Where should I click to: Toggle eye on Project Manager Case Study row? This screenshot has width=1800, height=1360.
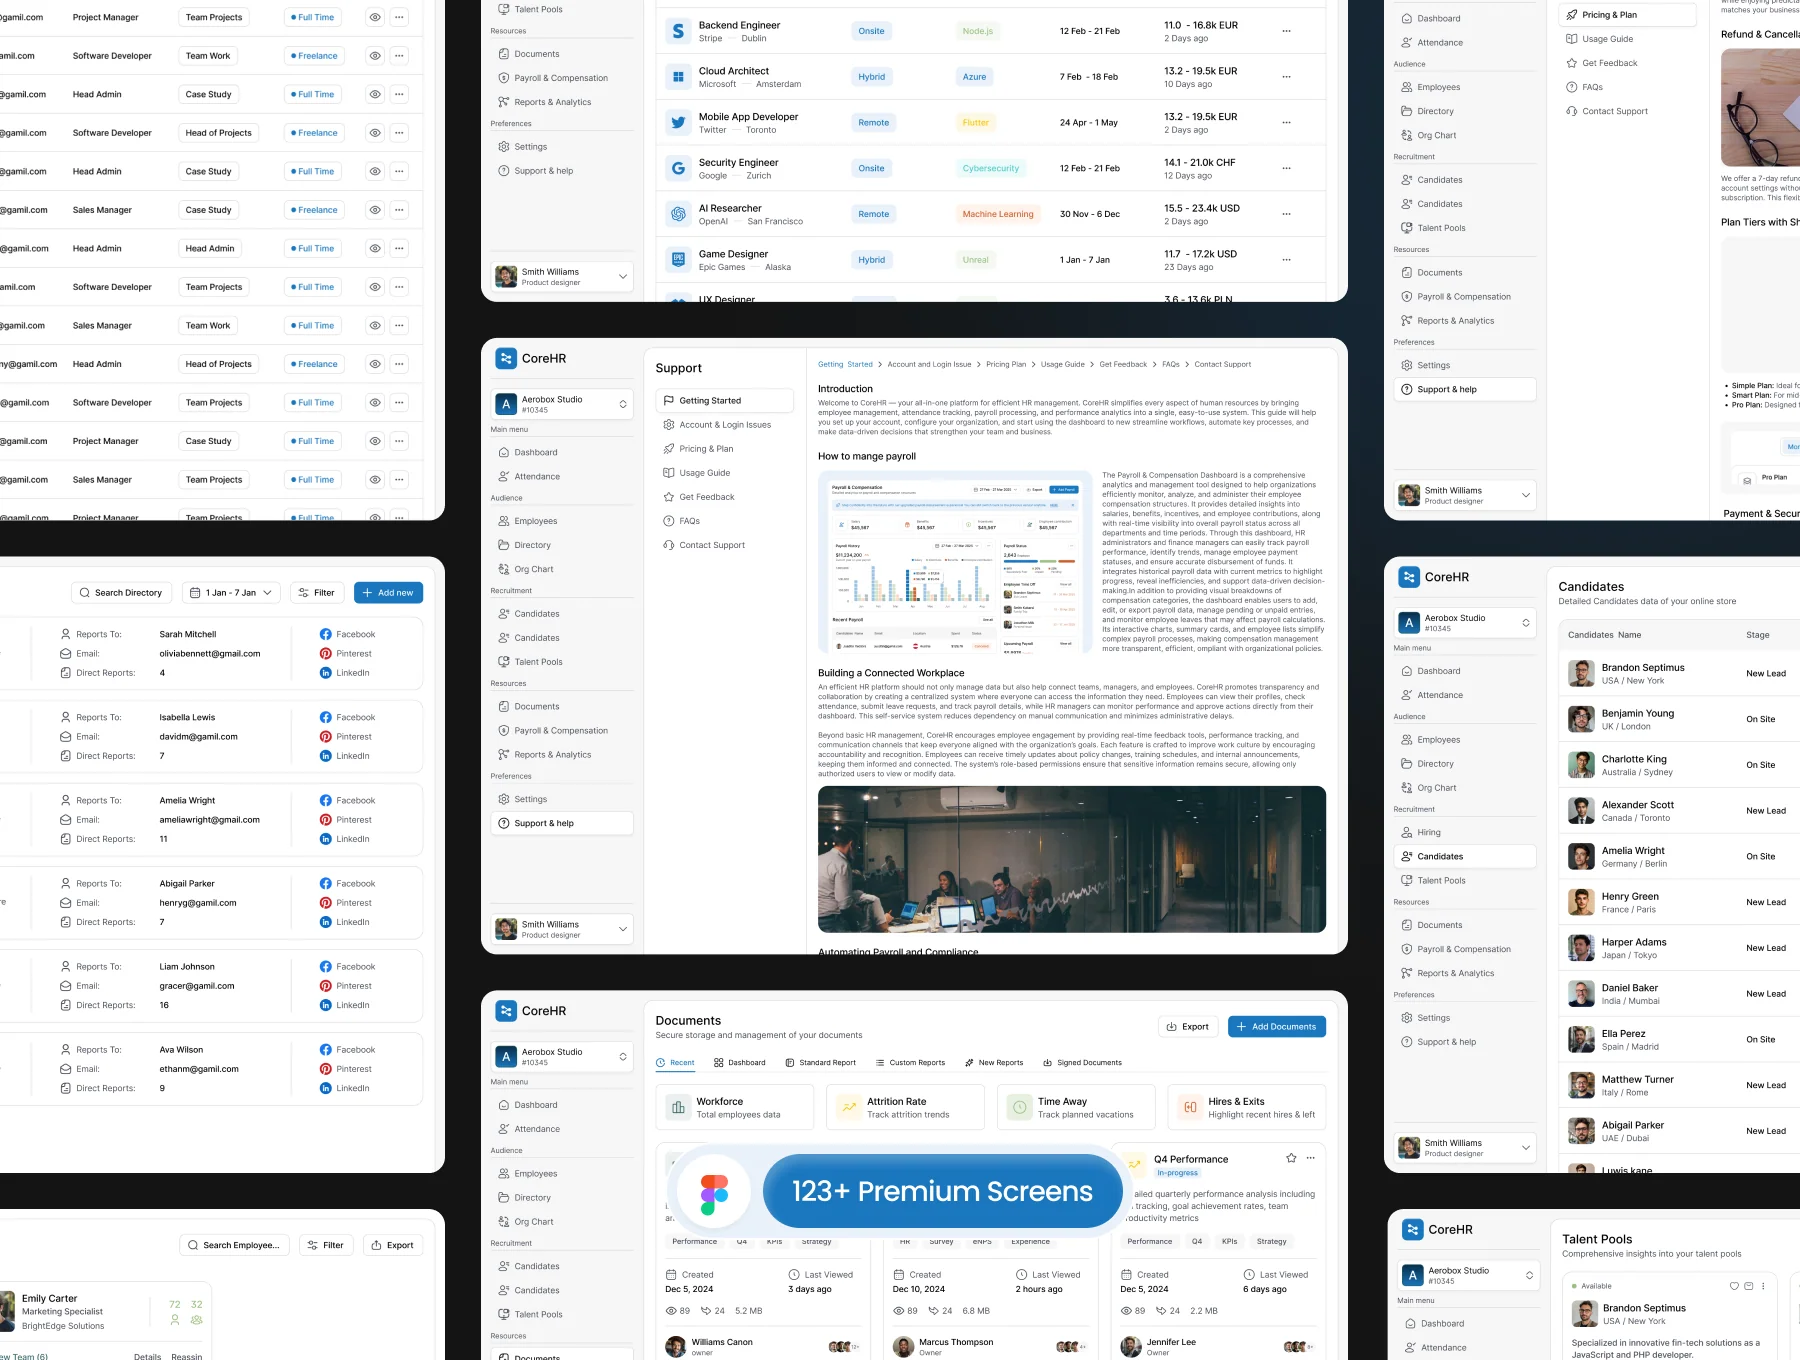pyautogui.click(x=375, y=441)
